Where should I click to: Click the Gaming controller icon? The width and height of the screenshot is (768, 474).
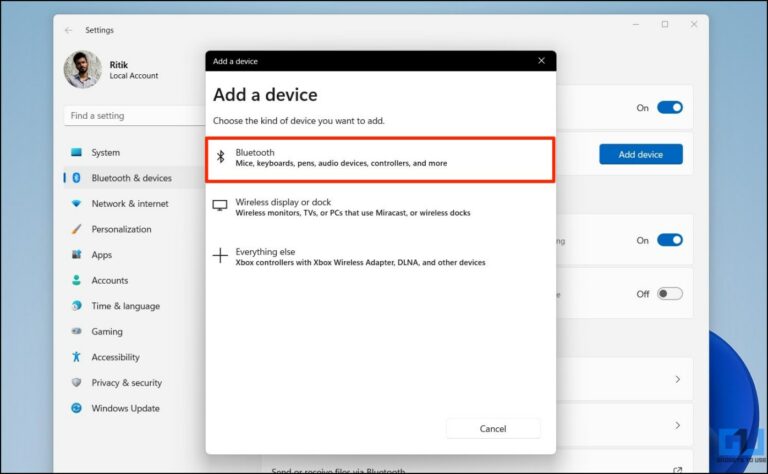76,331
